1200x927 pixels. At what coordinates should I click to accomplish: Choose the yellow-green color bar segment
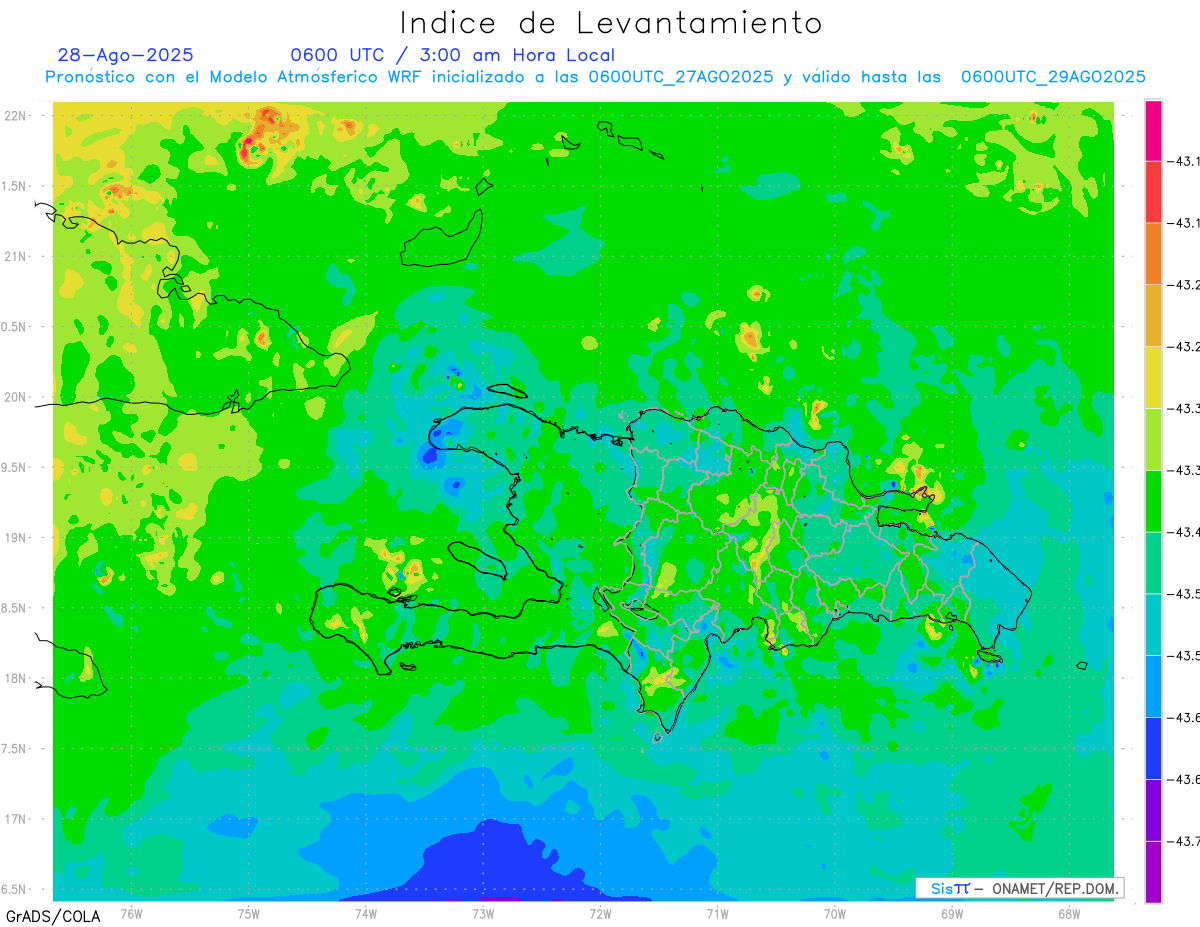pos(1153,439)
